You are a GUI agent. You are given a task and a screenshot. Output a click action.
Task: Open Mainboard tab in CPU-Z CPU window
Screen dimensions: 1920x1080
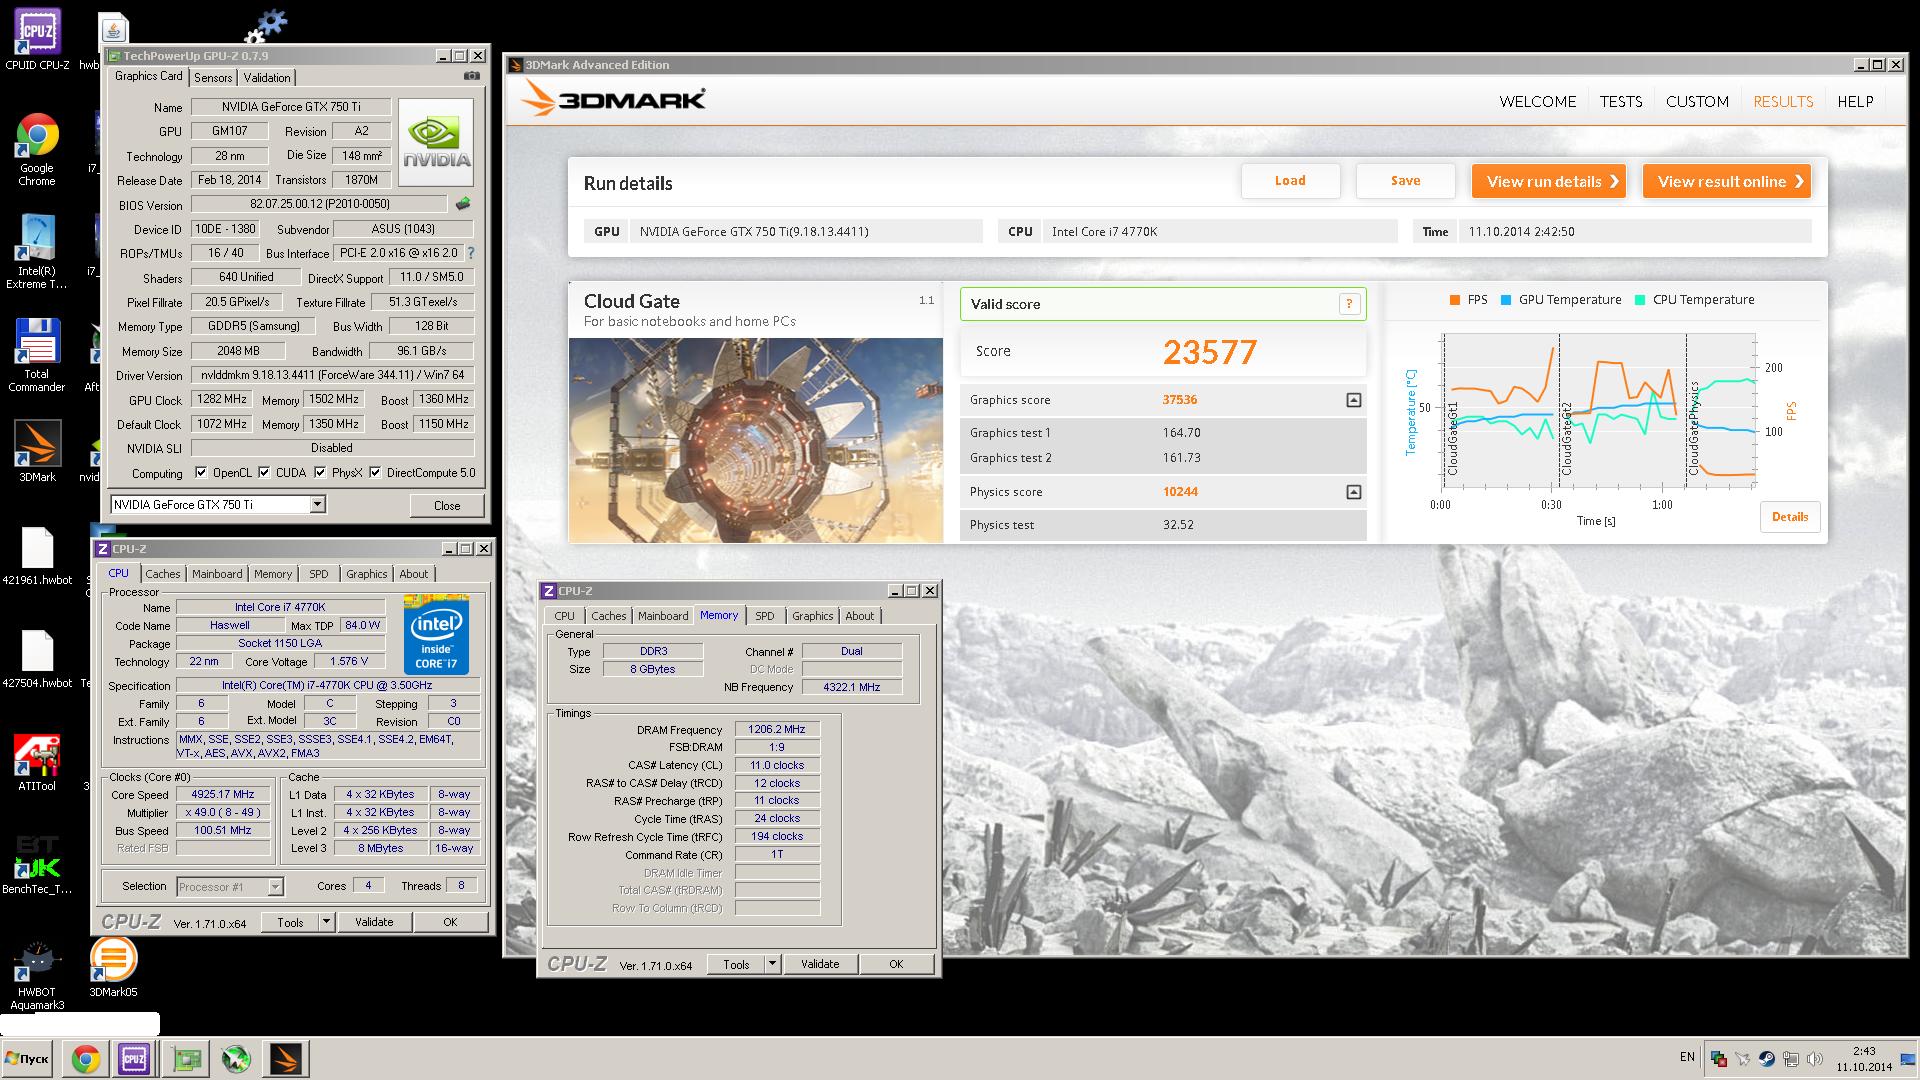[x=217, y=574]
